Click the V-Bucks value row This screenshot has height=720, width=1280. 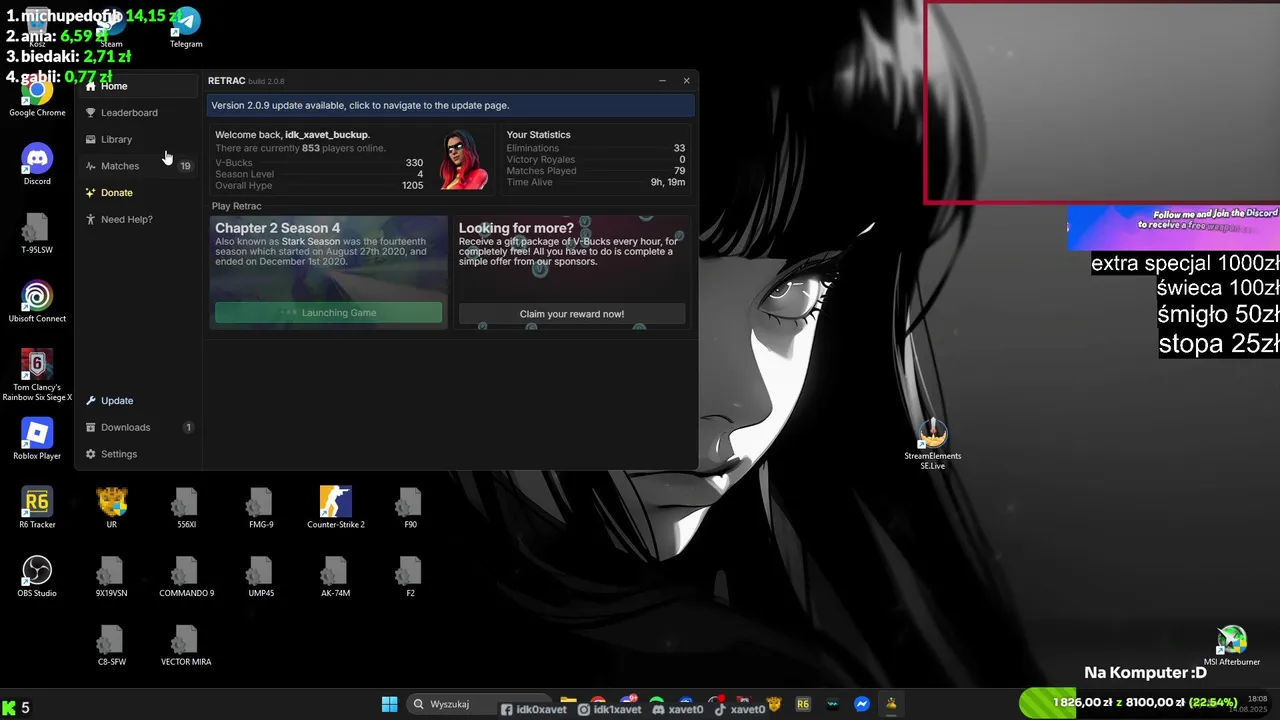[x=319, y=163]
